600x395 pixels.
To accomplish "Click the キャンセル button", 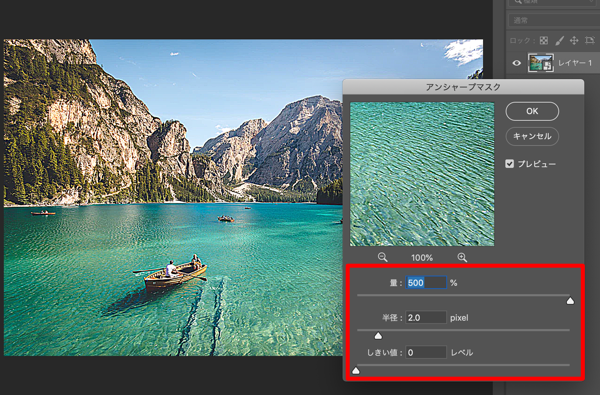I will (532, 136).
